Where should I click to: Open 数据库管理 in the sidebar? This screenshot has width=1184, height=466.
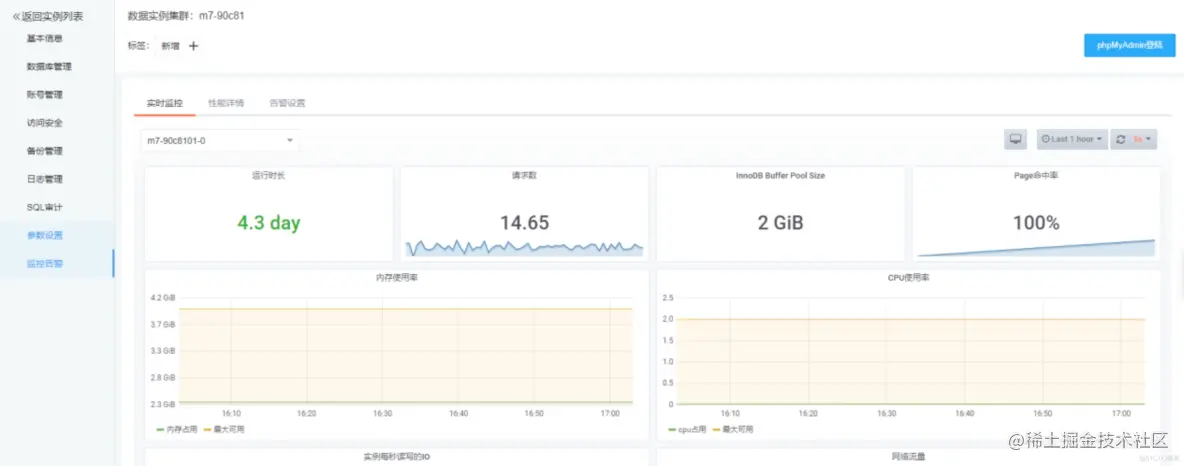pyautogui.click(x=49, y=66)
